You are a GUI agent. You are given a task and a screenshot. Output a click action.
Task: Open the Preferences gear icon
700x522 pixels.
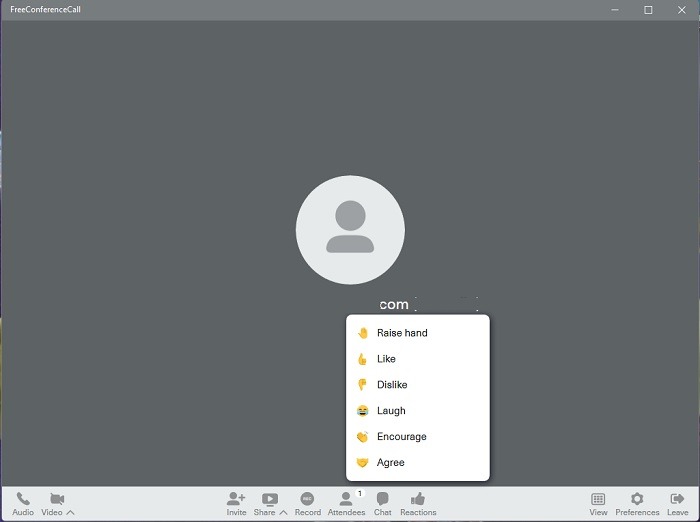pyautogui.click(x=637, y=499)
